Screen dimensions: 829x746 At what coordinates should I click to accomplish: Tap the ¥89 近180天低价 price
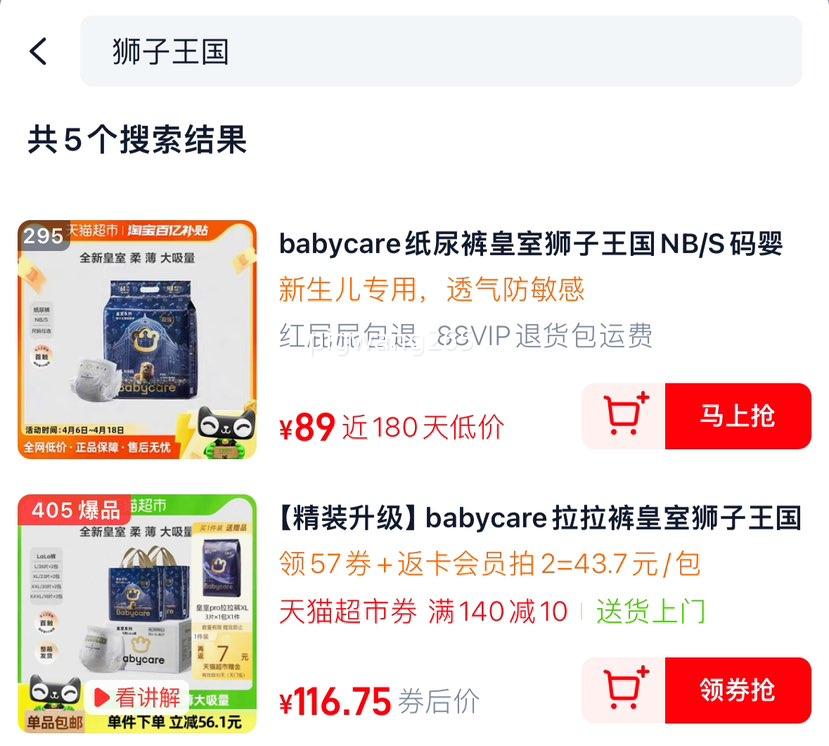tap(392, 427)
